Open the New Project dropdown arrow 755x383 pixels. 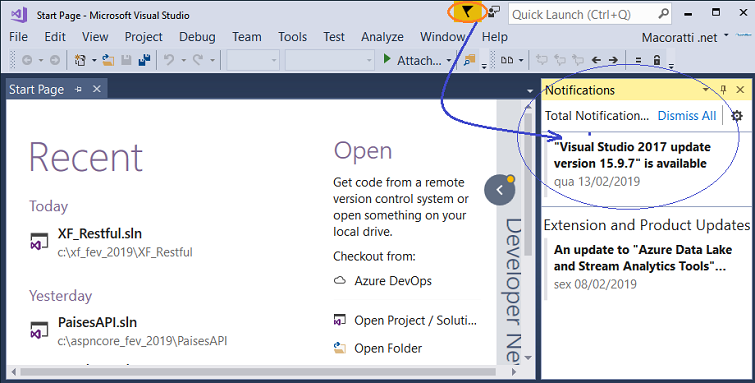(x=94, y=60)
